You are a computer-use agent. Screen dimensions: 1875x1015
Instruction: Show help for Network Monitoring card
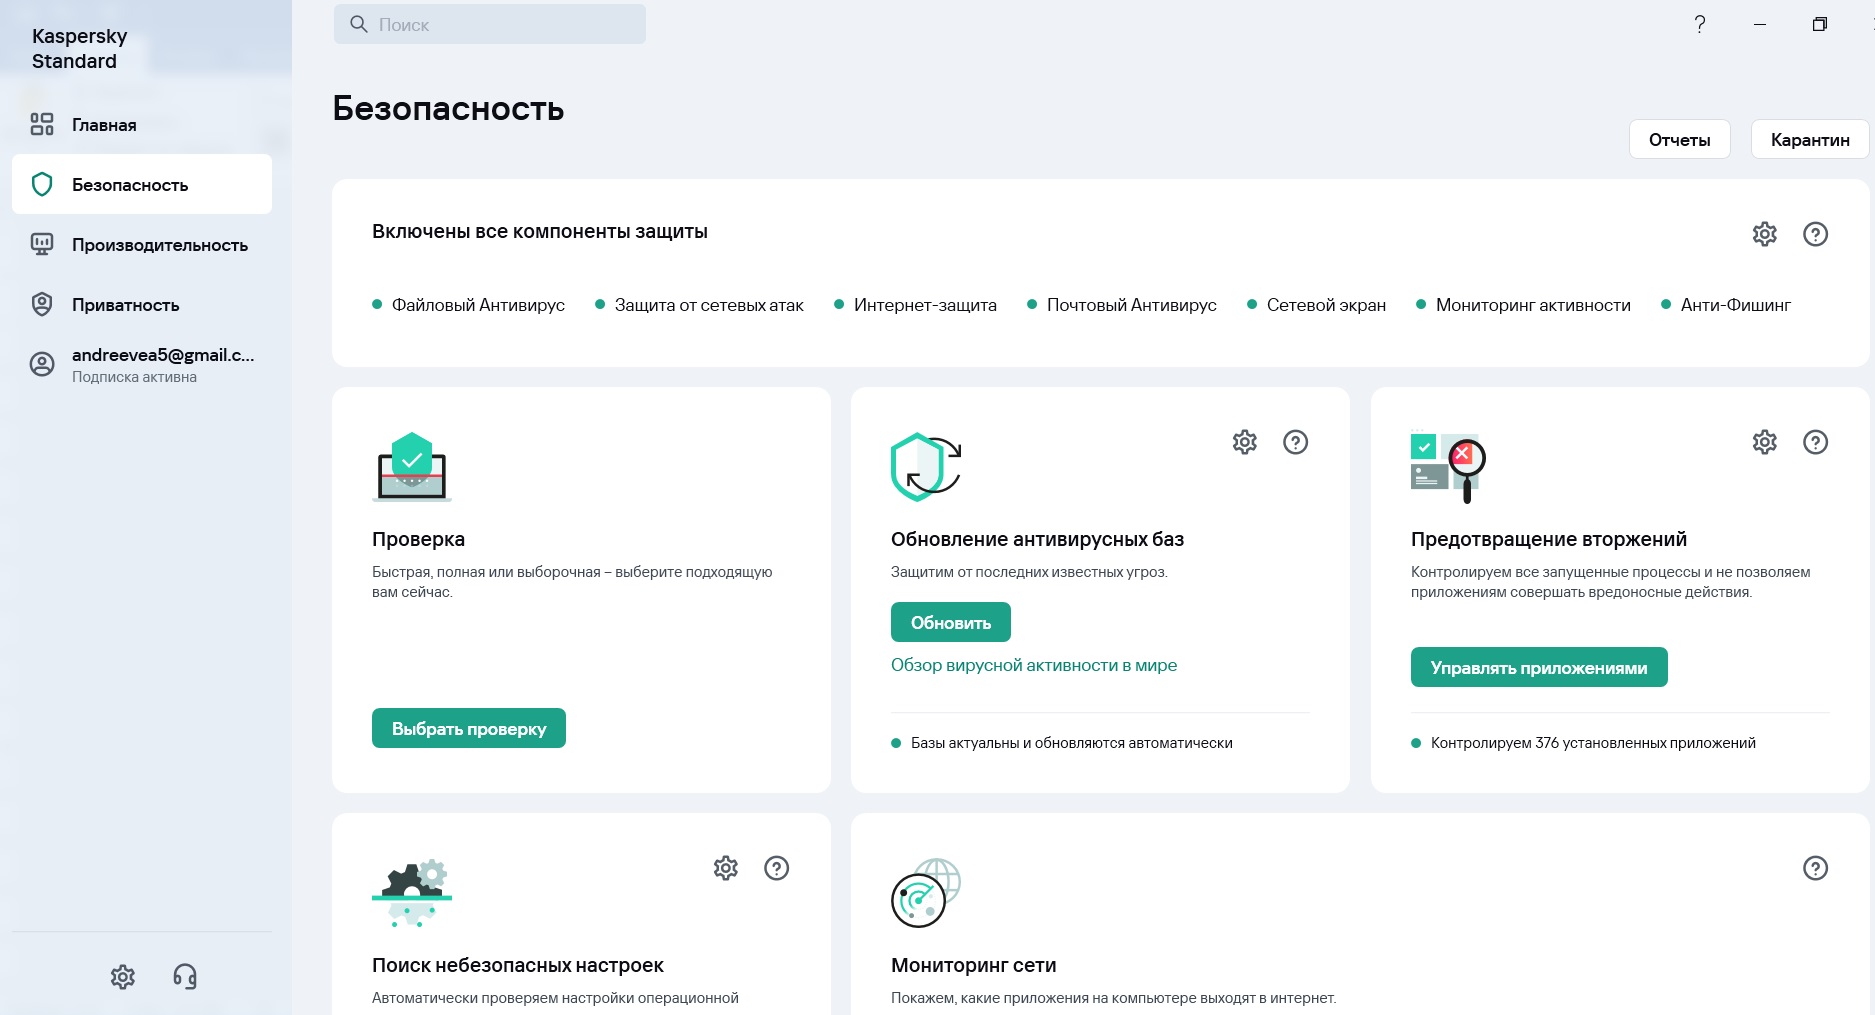click(1815, 868)
